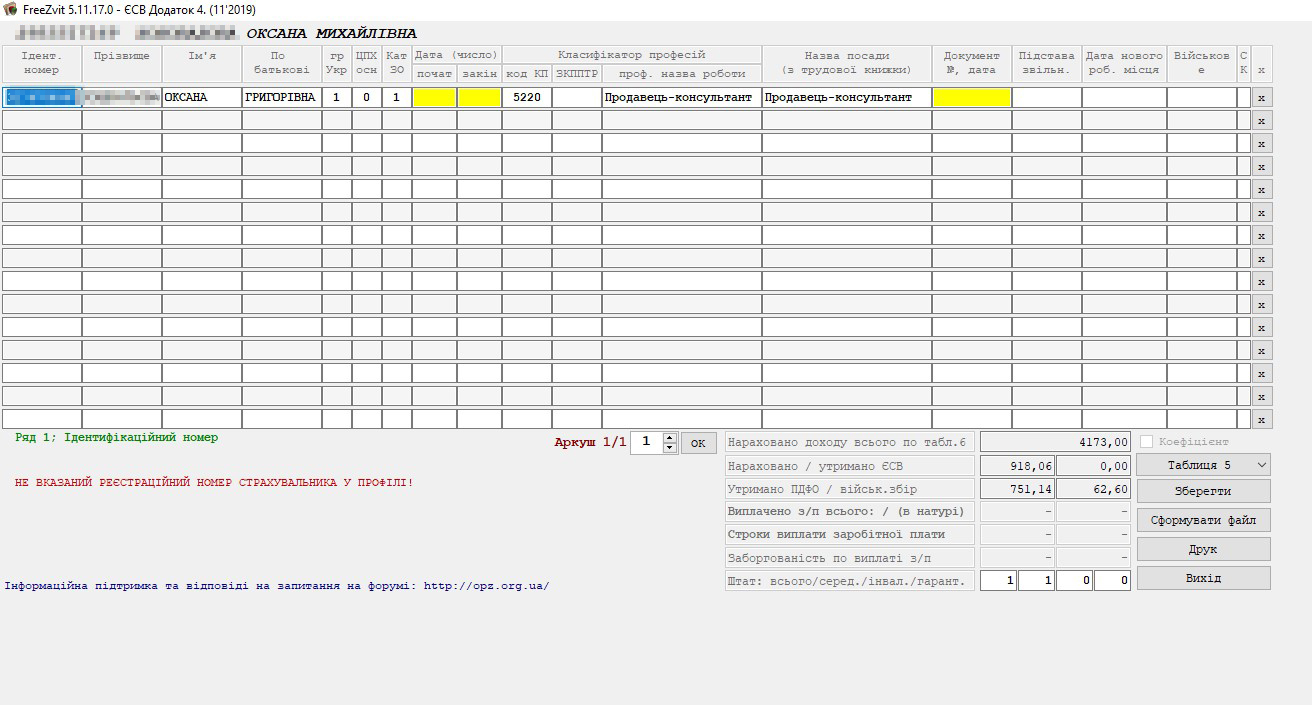Image resolution: width=1312 pixels, height=705 pixels.
Task: Click the Сформувати файл button
Action: point(1203,520)
